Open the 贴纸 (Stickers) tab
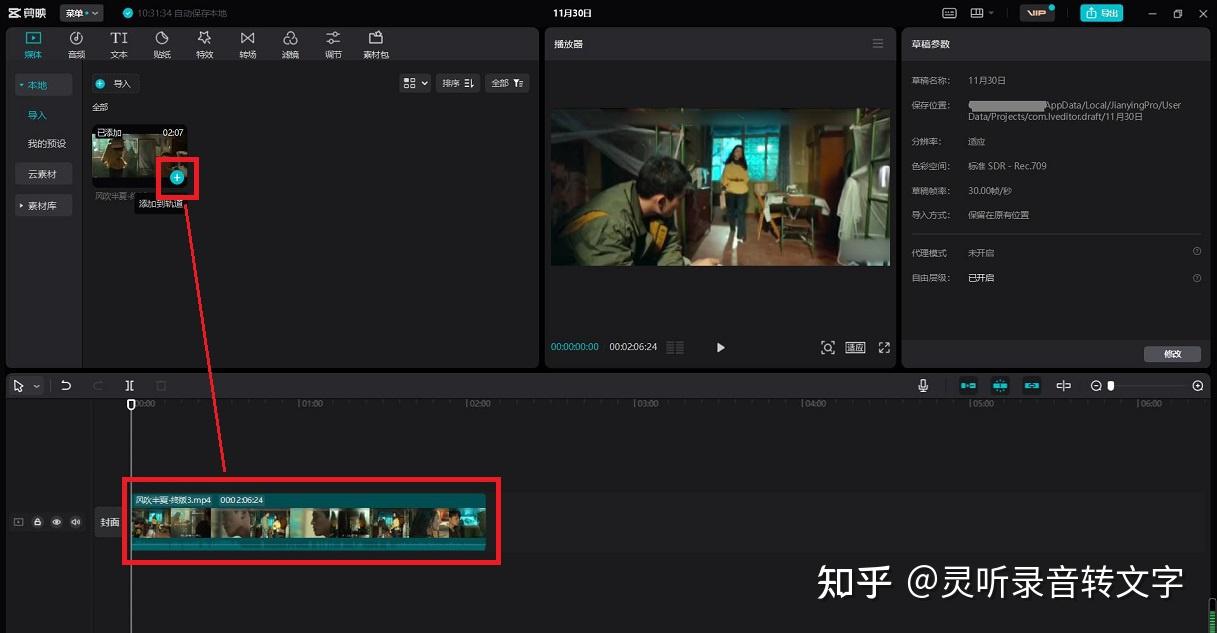This screenshot has height=633, width=1217. (162, 45)
